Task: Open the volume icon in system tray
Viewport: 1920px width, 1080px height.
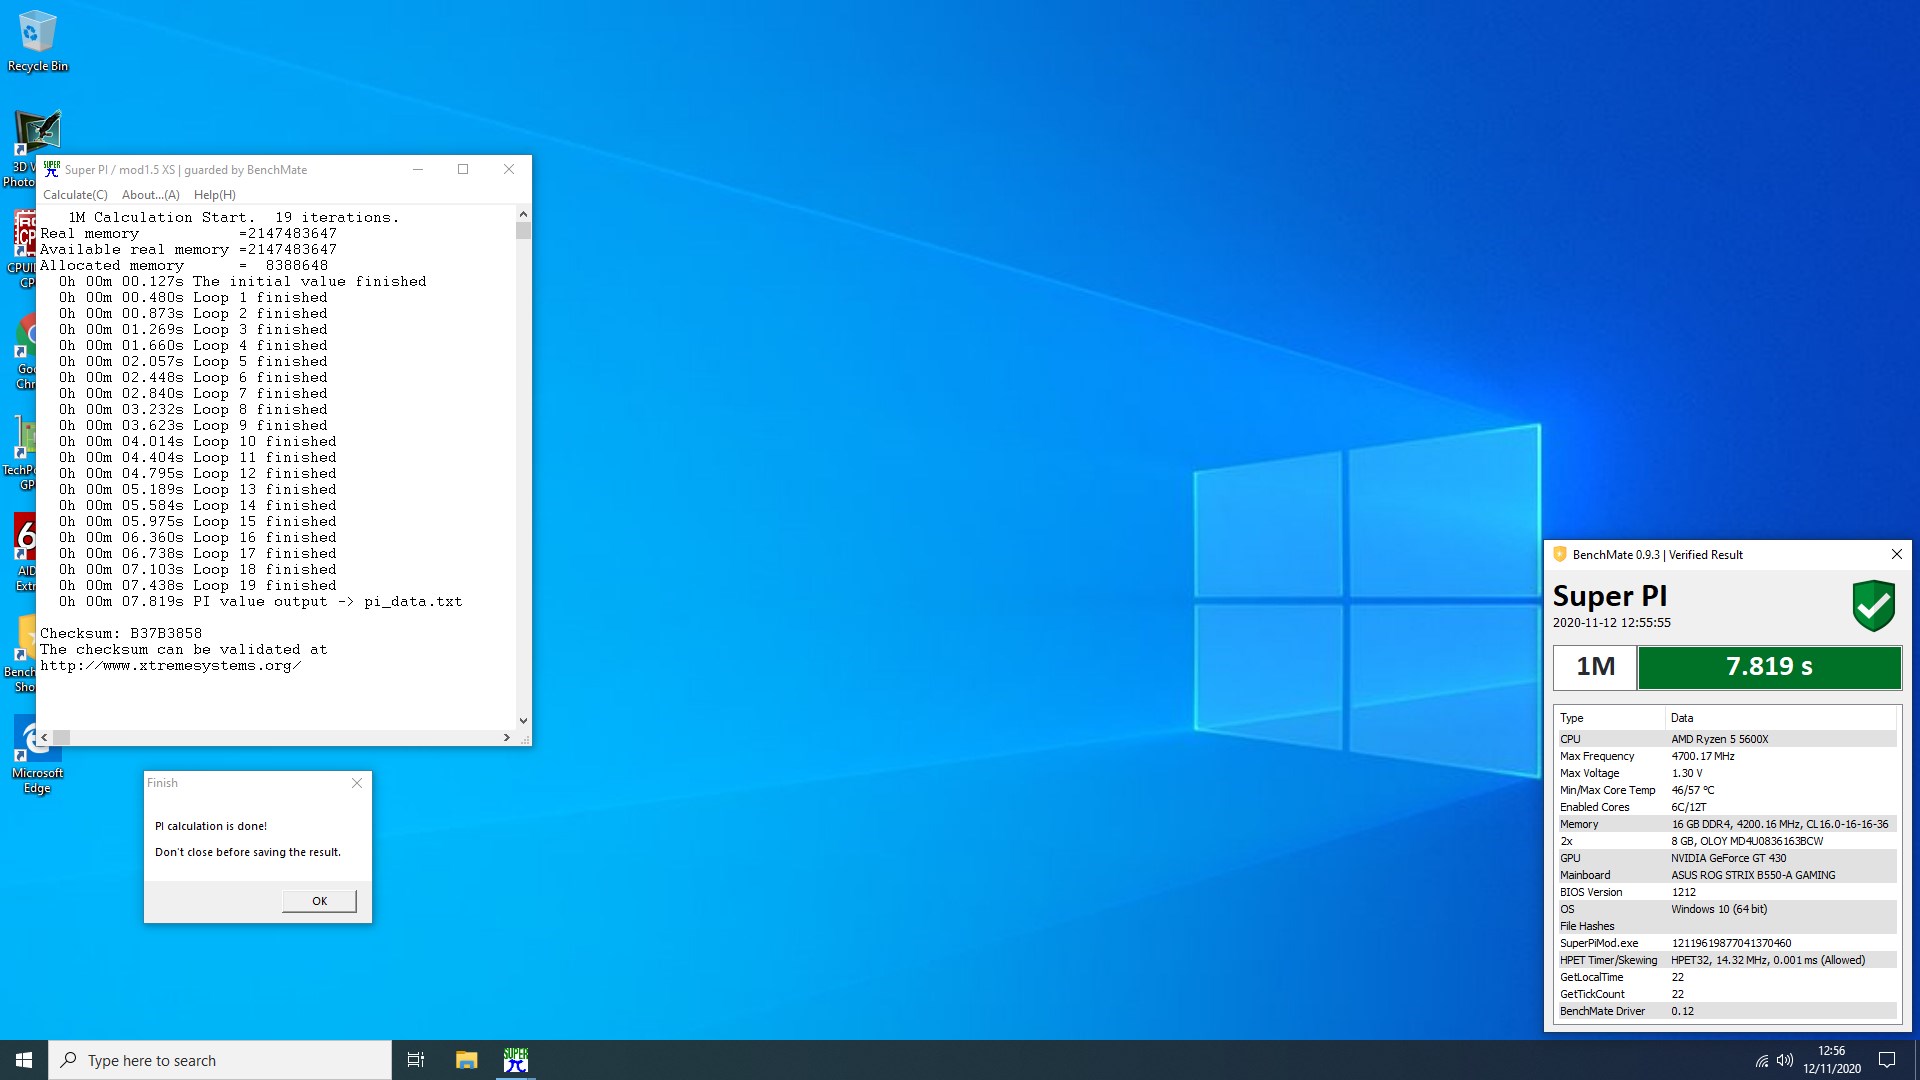Action: point(1785,1060)
